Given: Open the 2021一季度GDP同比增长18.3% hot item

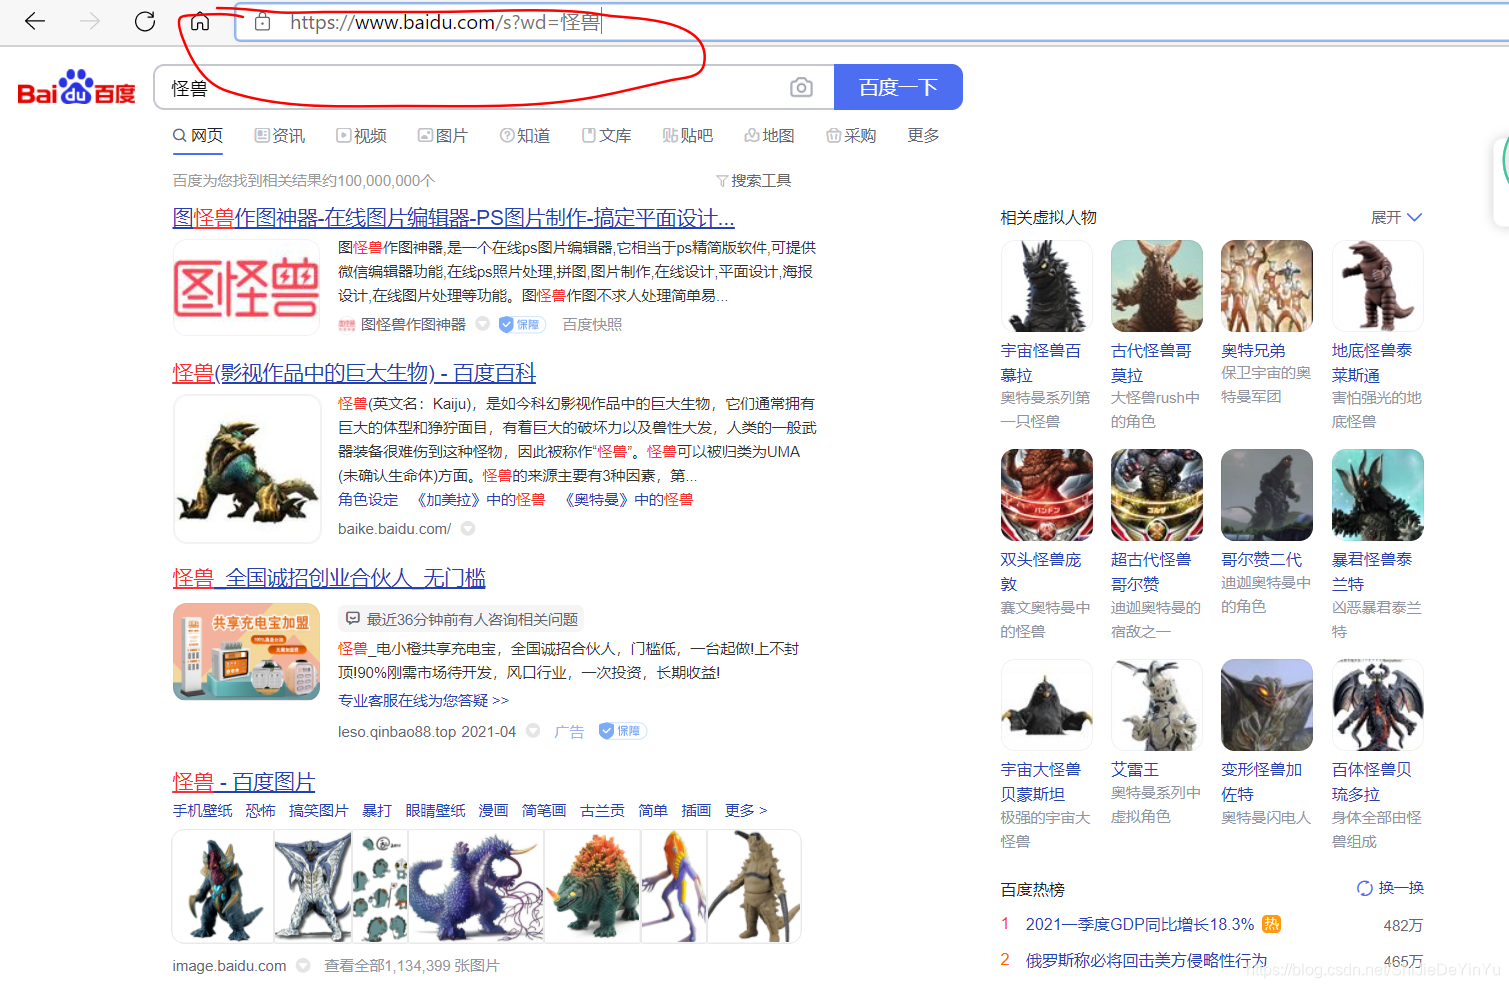Looking at the screenshot, I should (1140, 924).
